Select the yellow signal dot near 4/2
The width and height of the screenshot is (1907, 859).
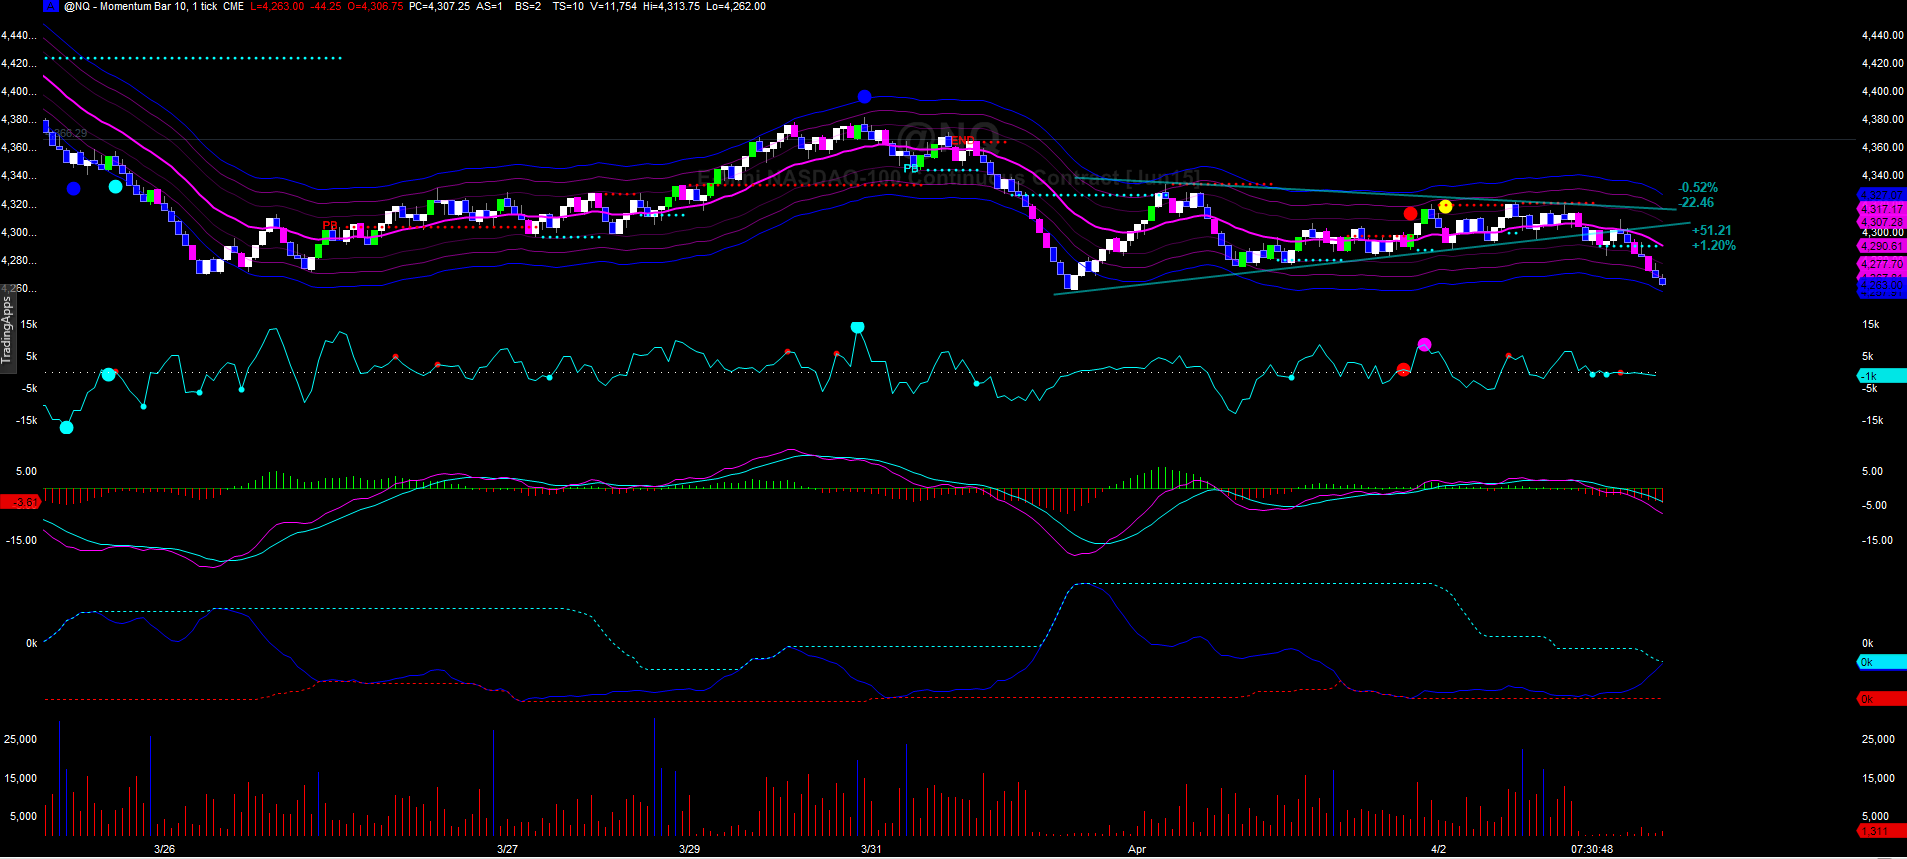click(x=1445, y=207)
